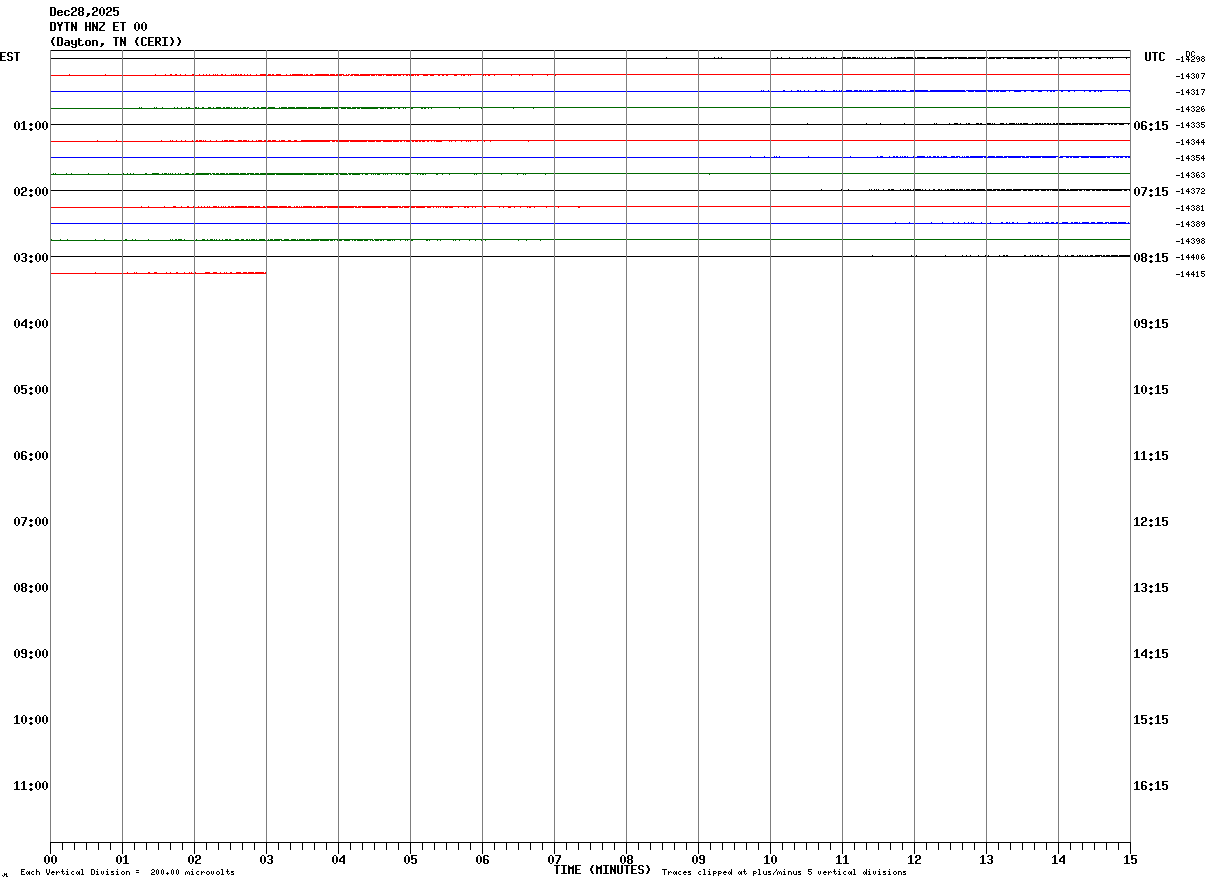Click the DC offset value '-14381'

coord(1190,208)
